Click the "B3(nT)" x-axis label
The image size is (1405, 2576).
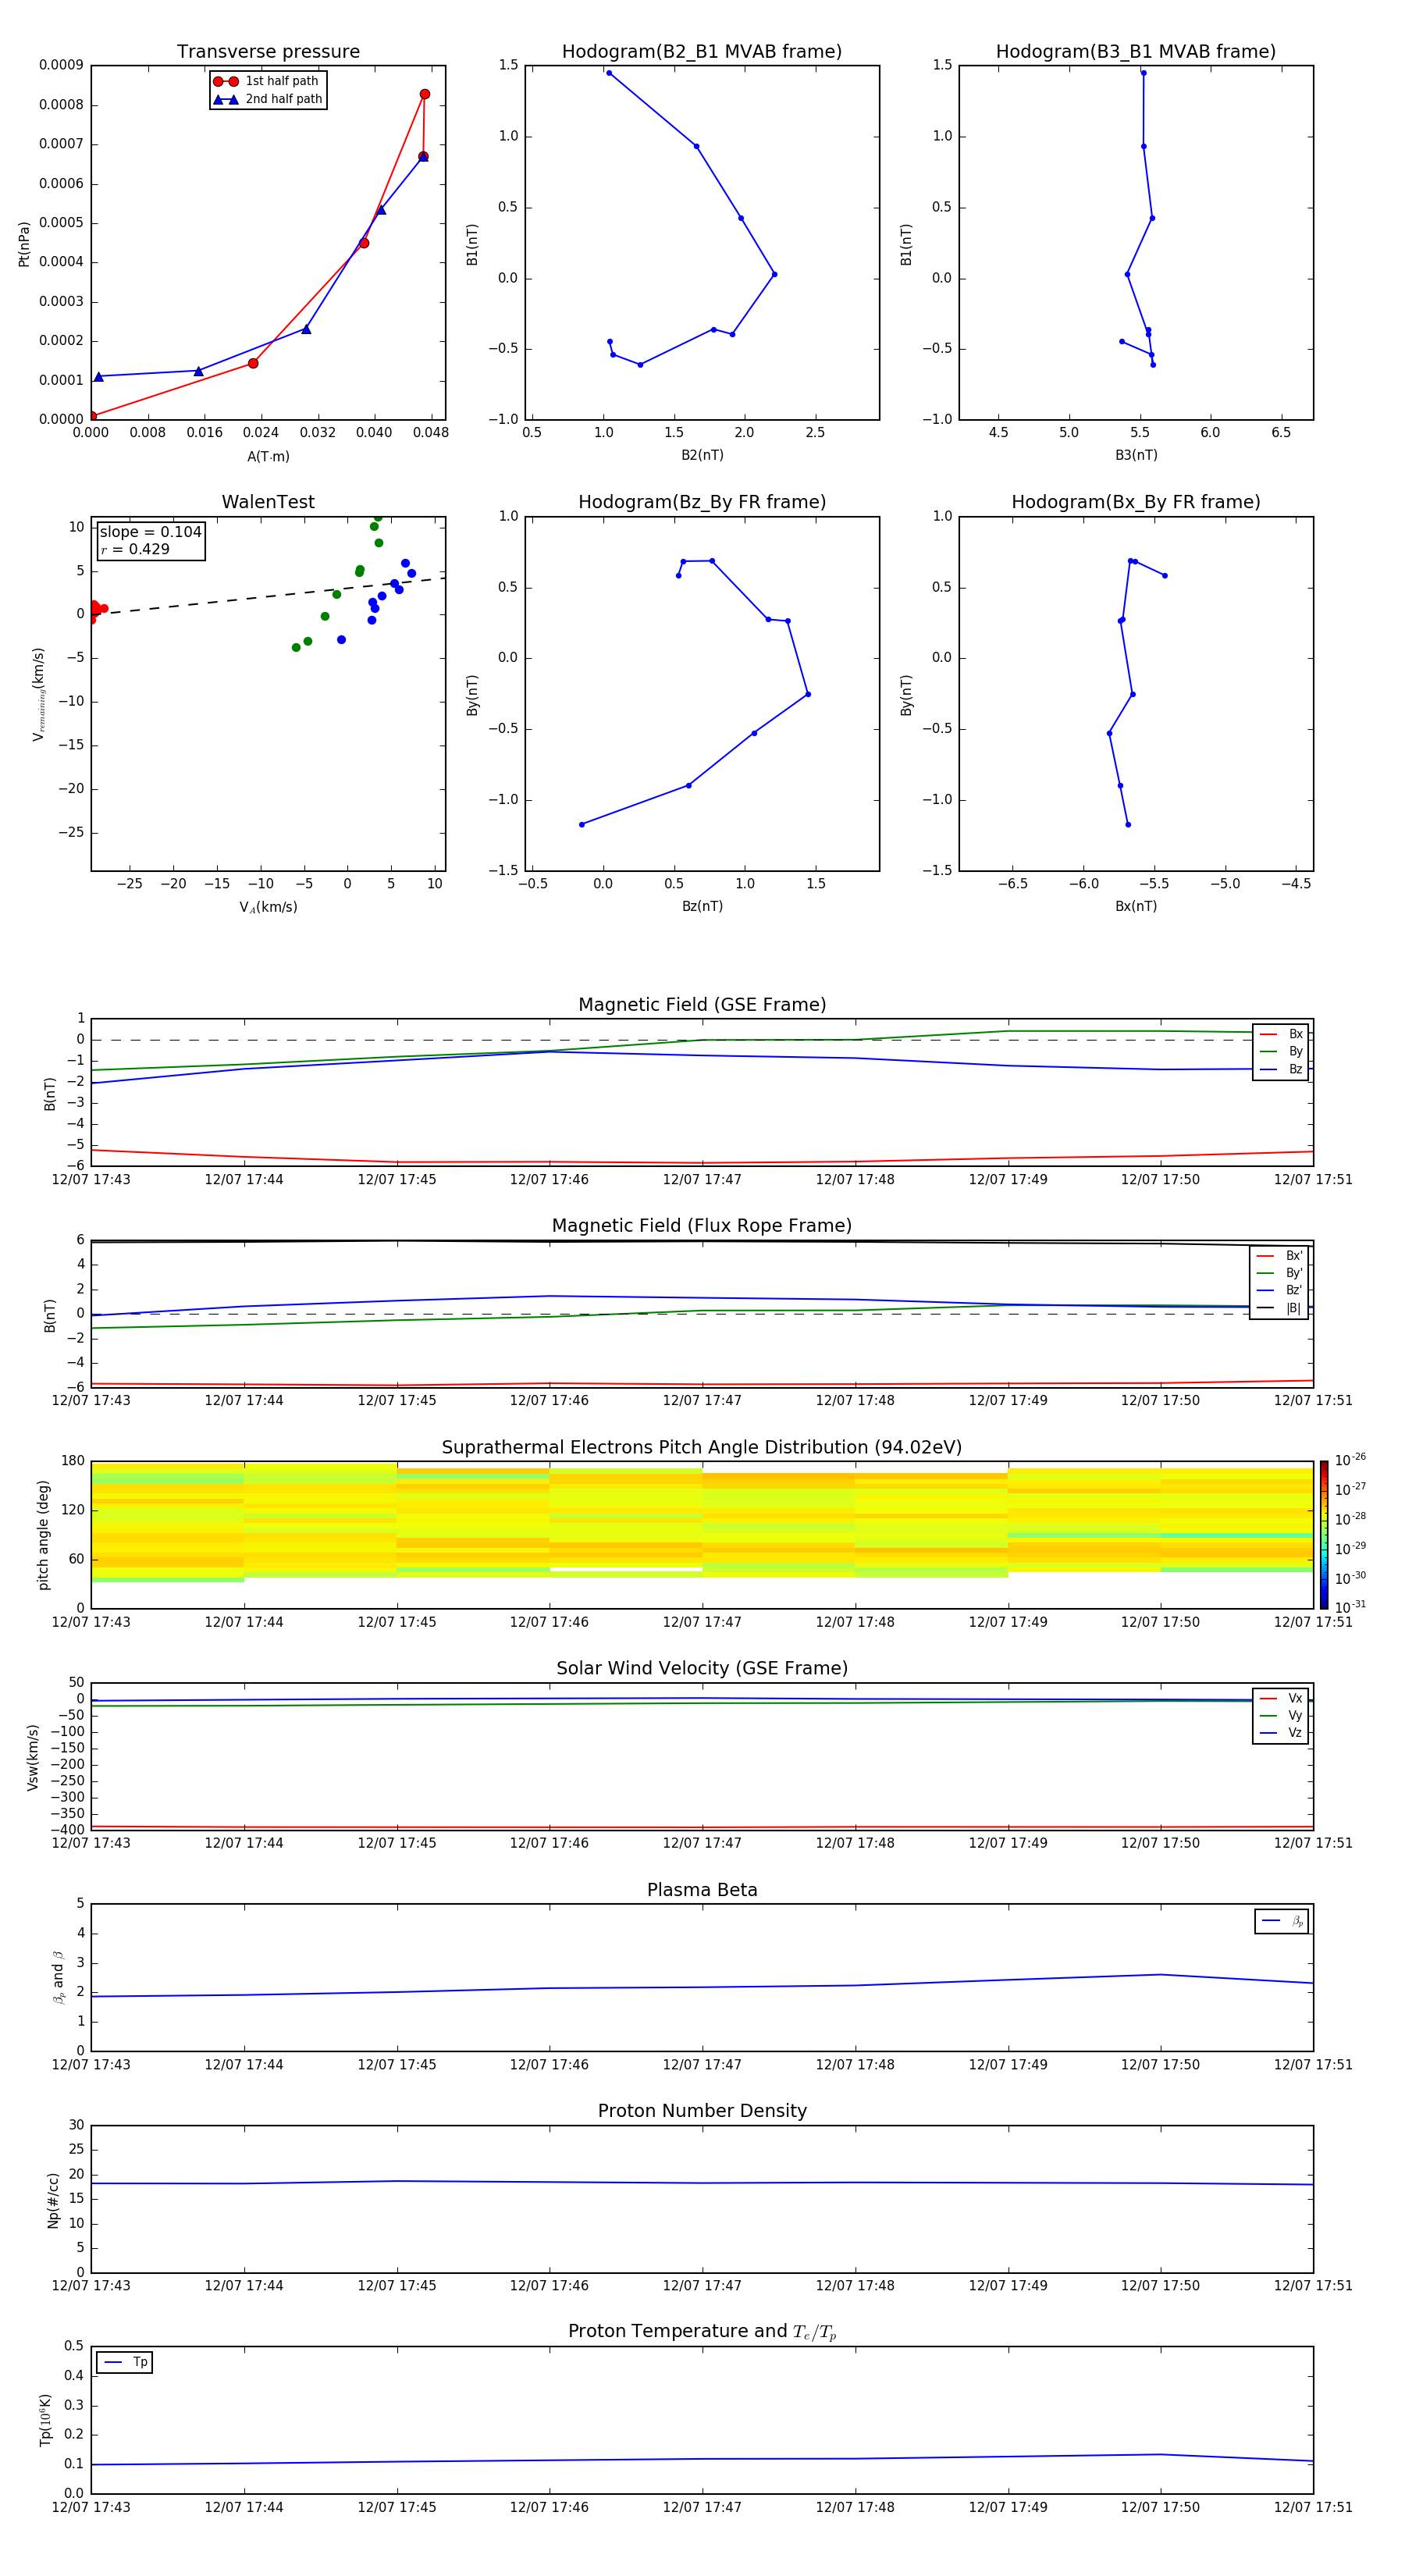(x=1136, y=455)
